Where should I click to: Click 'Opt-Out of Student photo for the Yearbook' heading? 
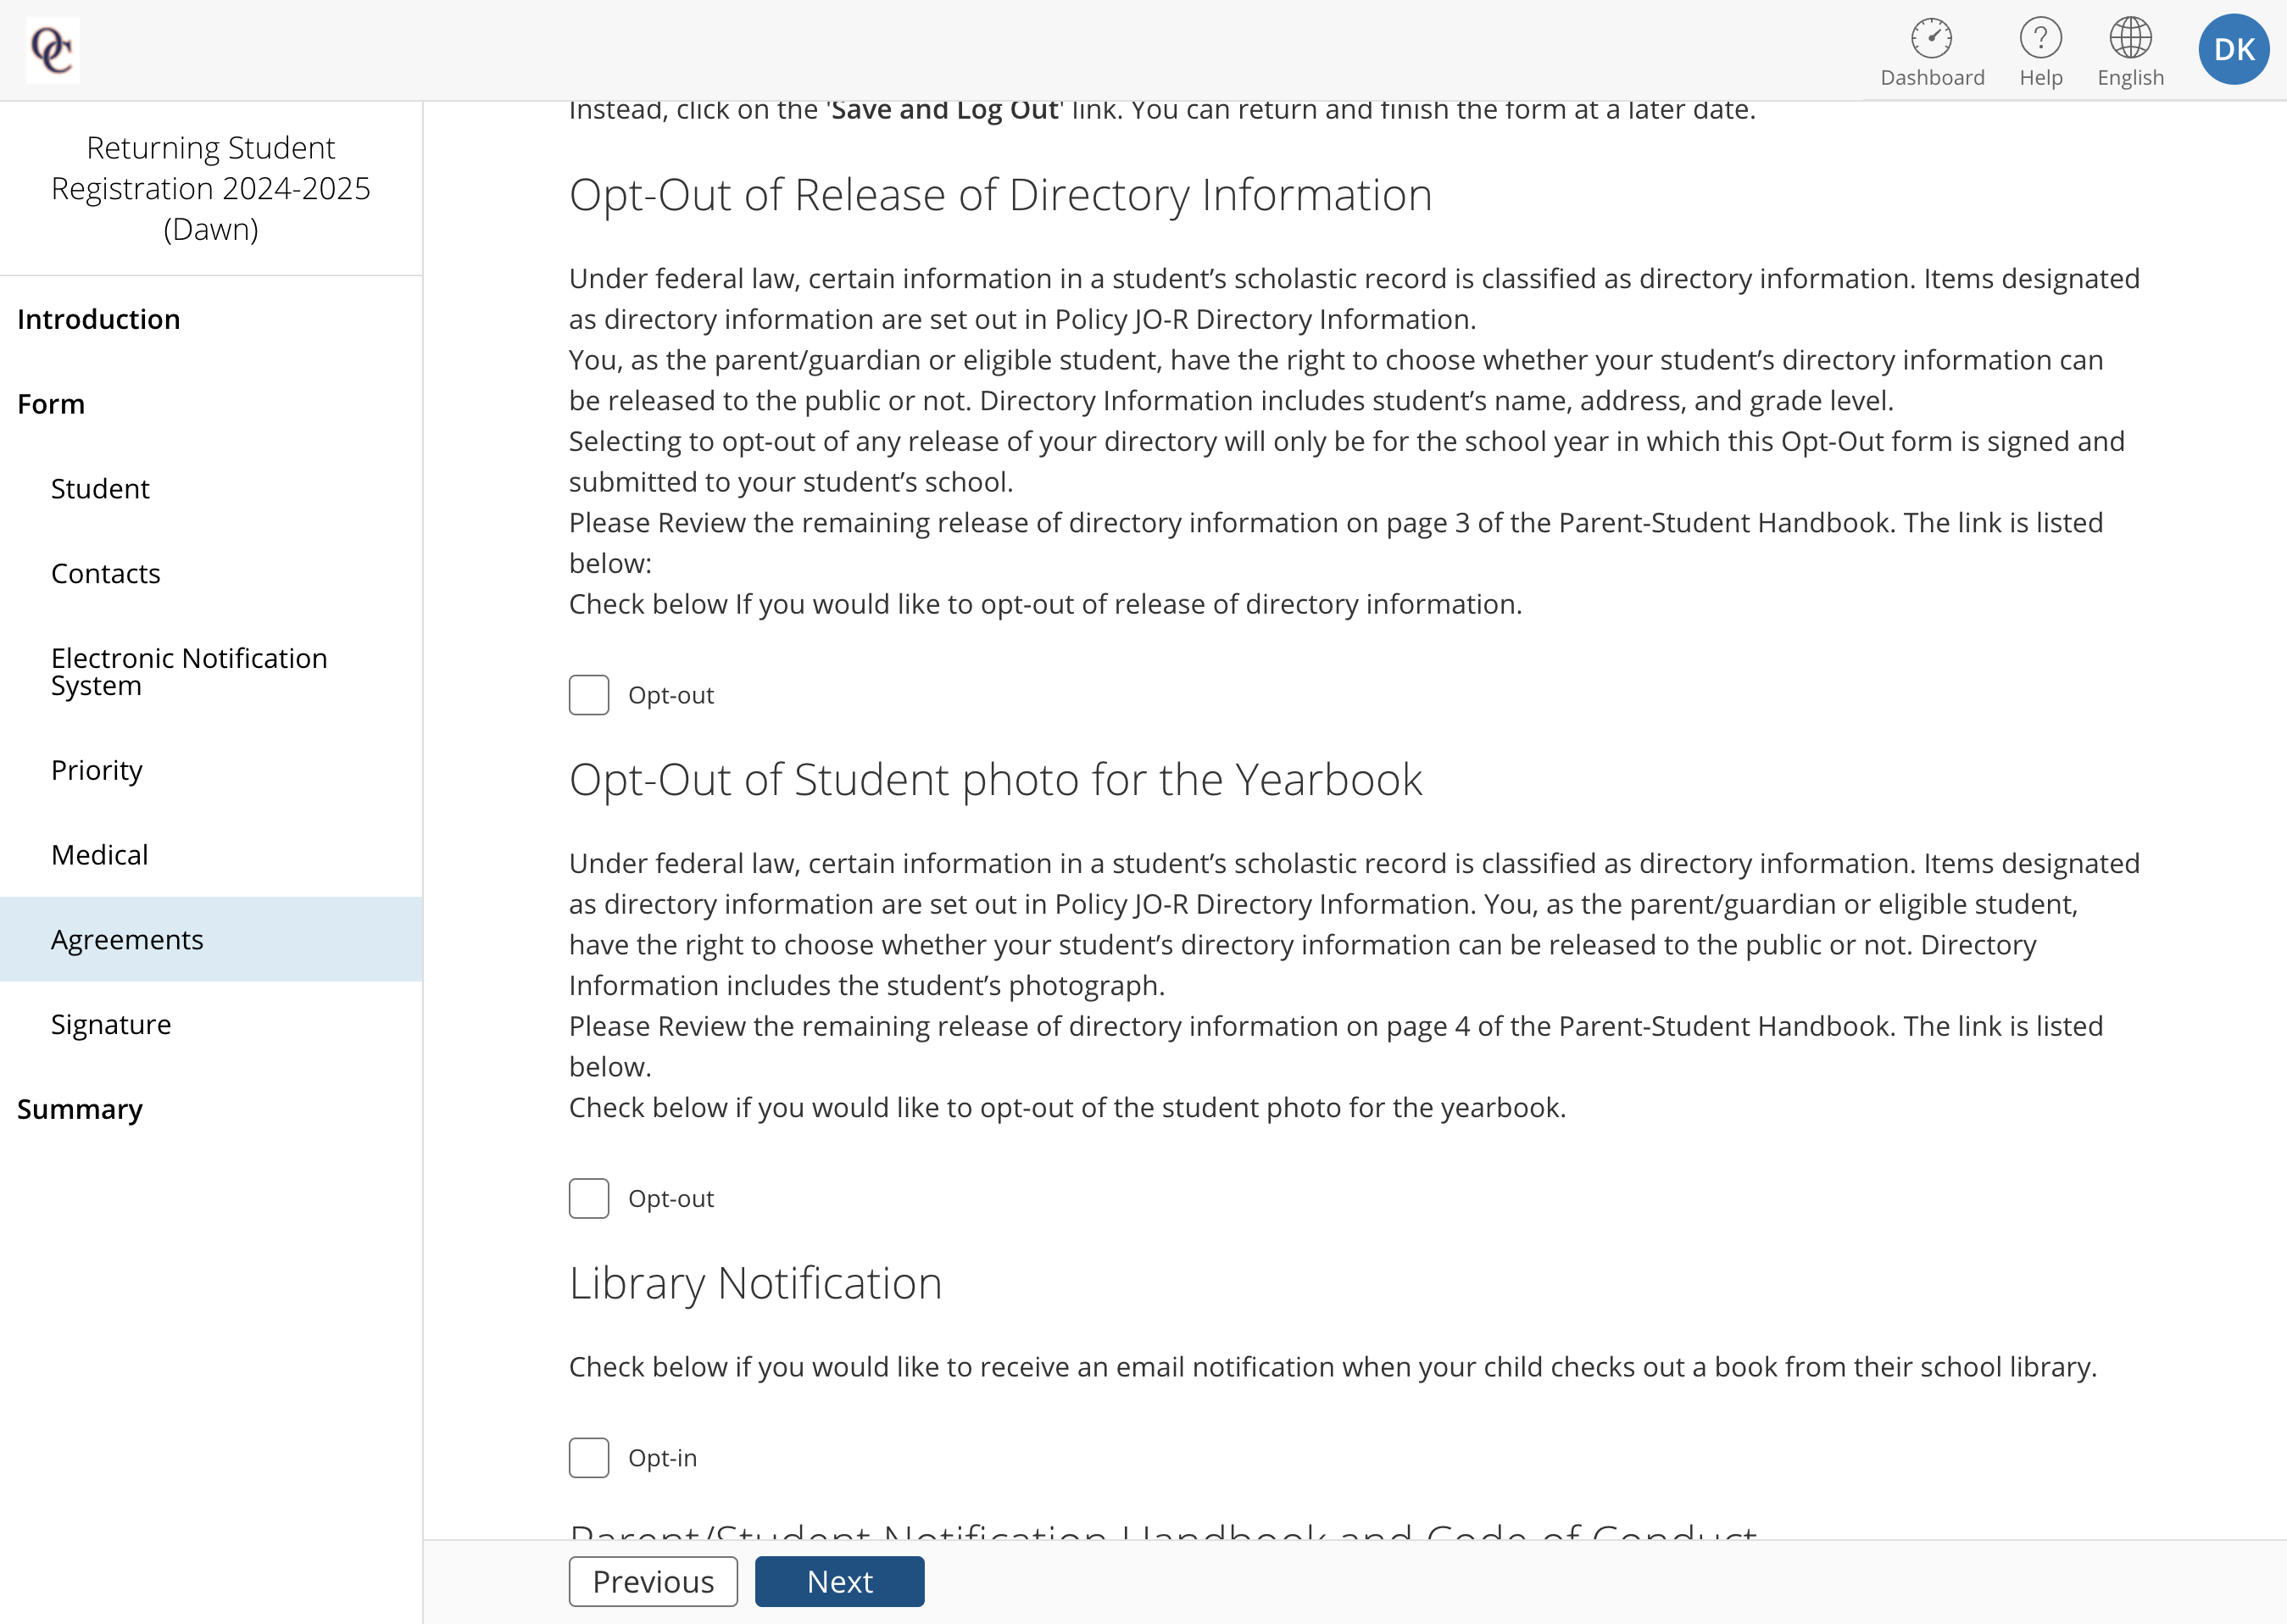tap(995, 780)
